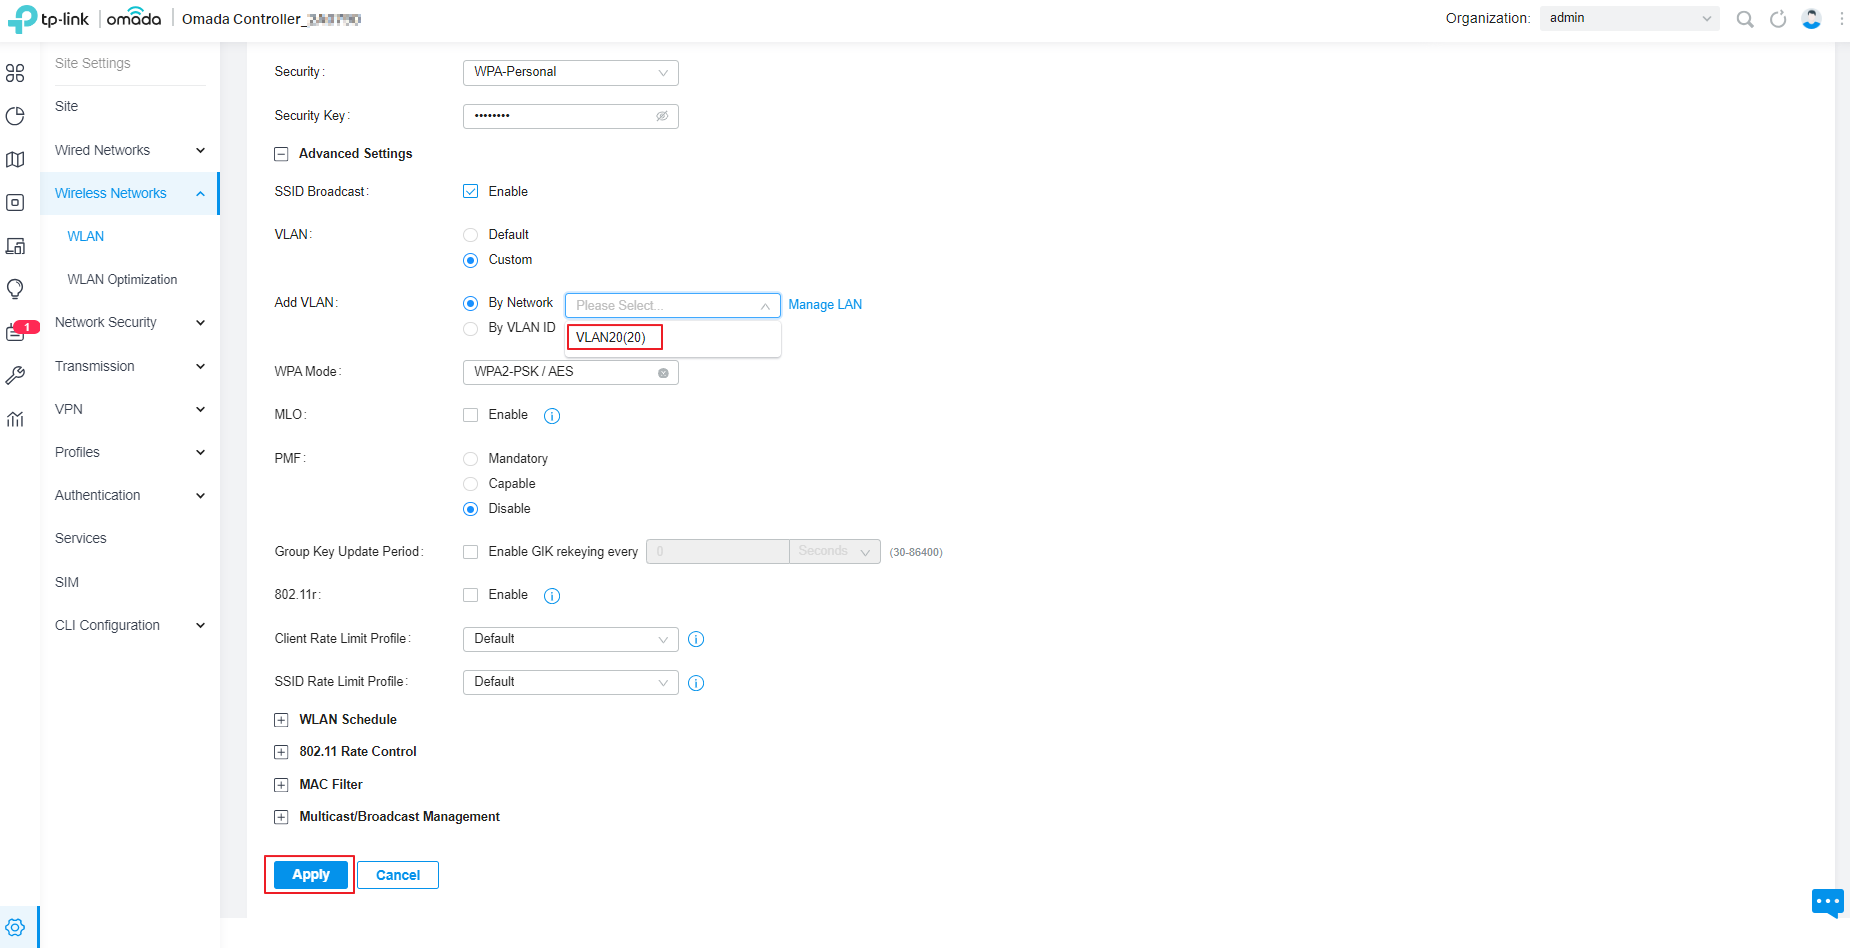The width and height of the screenshot is (1850, 948).
Task: Expand Network Security menu
Action: point(130,322)
